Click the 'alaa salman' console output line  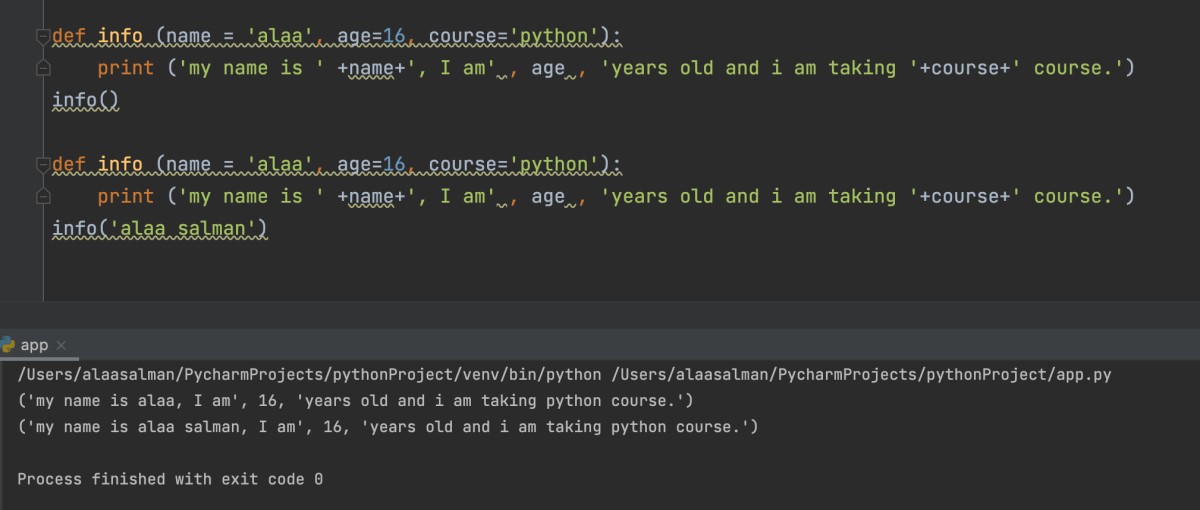tap(388, 427)
